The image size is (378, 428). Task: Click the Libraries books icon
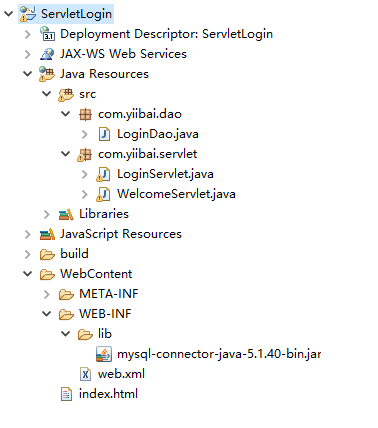pos(66,214)
